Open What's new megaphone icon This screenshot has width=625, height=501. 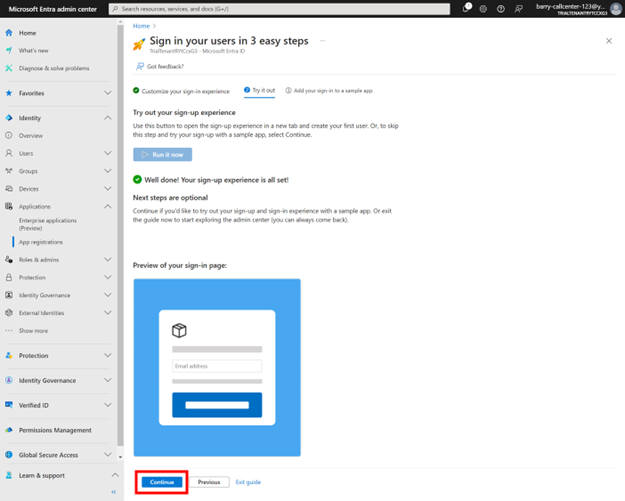pyautogui.click(x=9, y=51)
